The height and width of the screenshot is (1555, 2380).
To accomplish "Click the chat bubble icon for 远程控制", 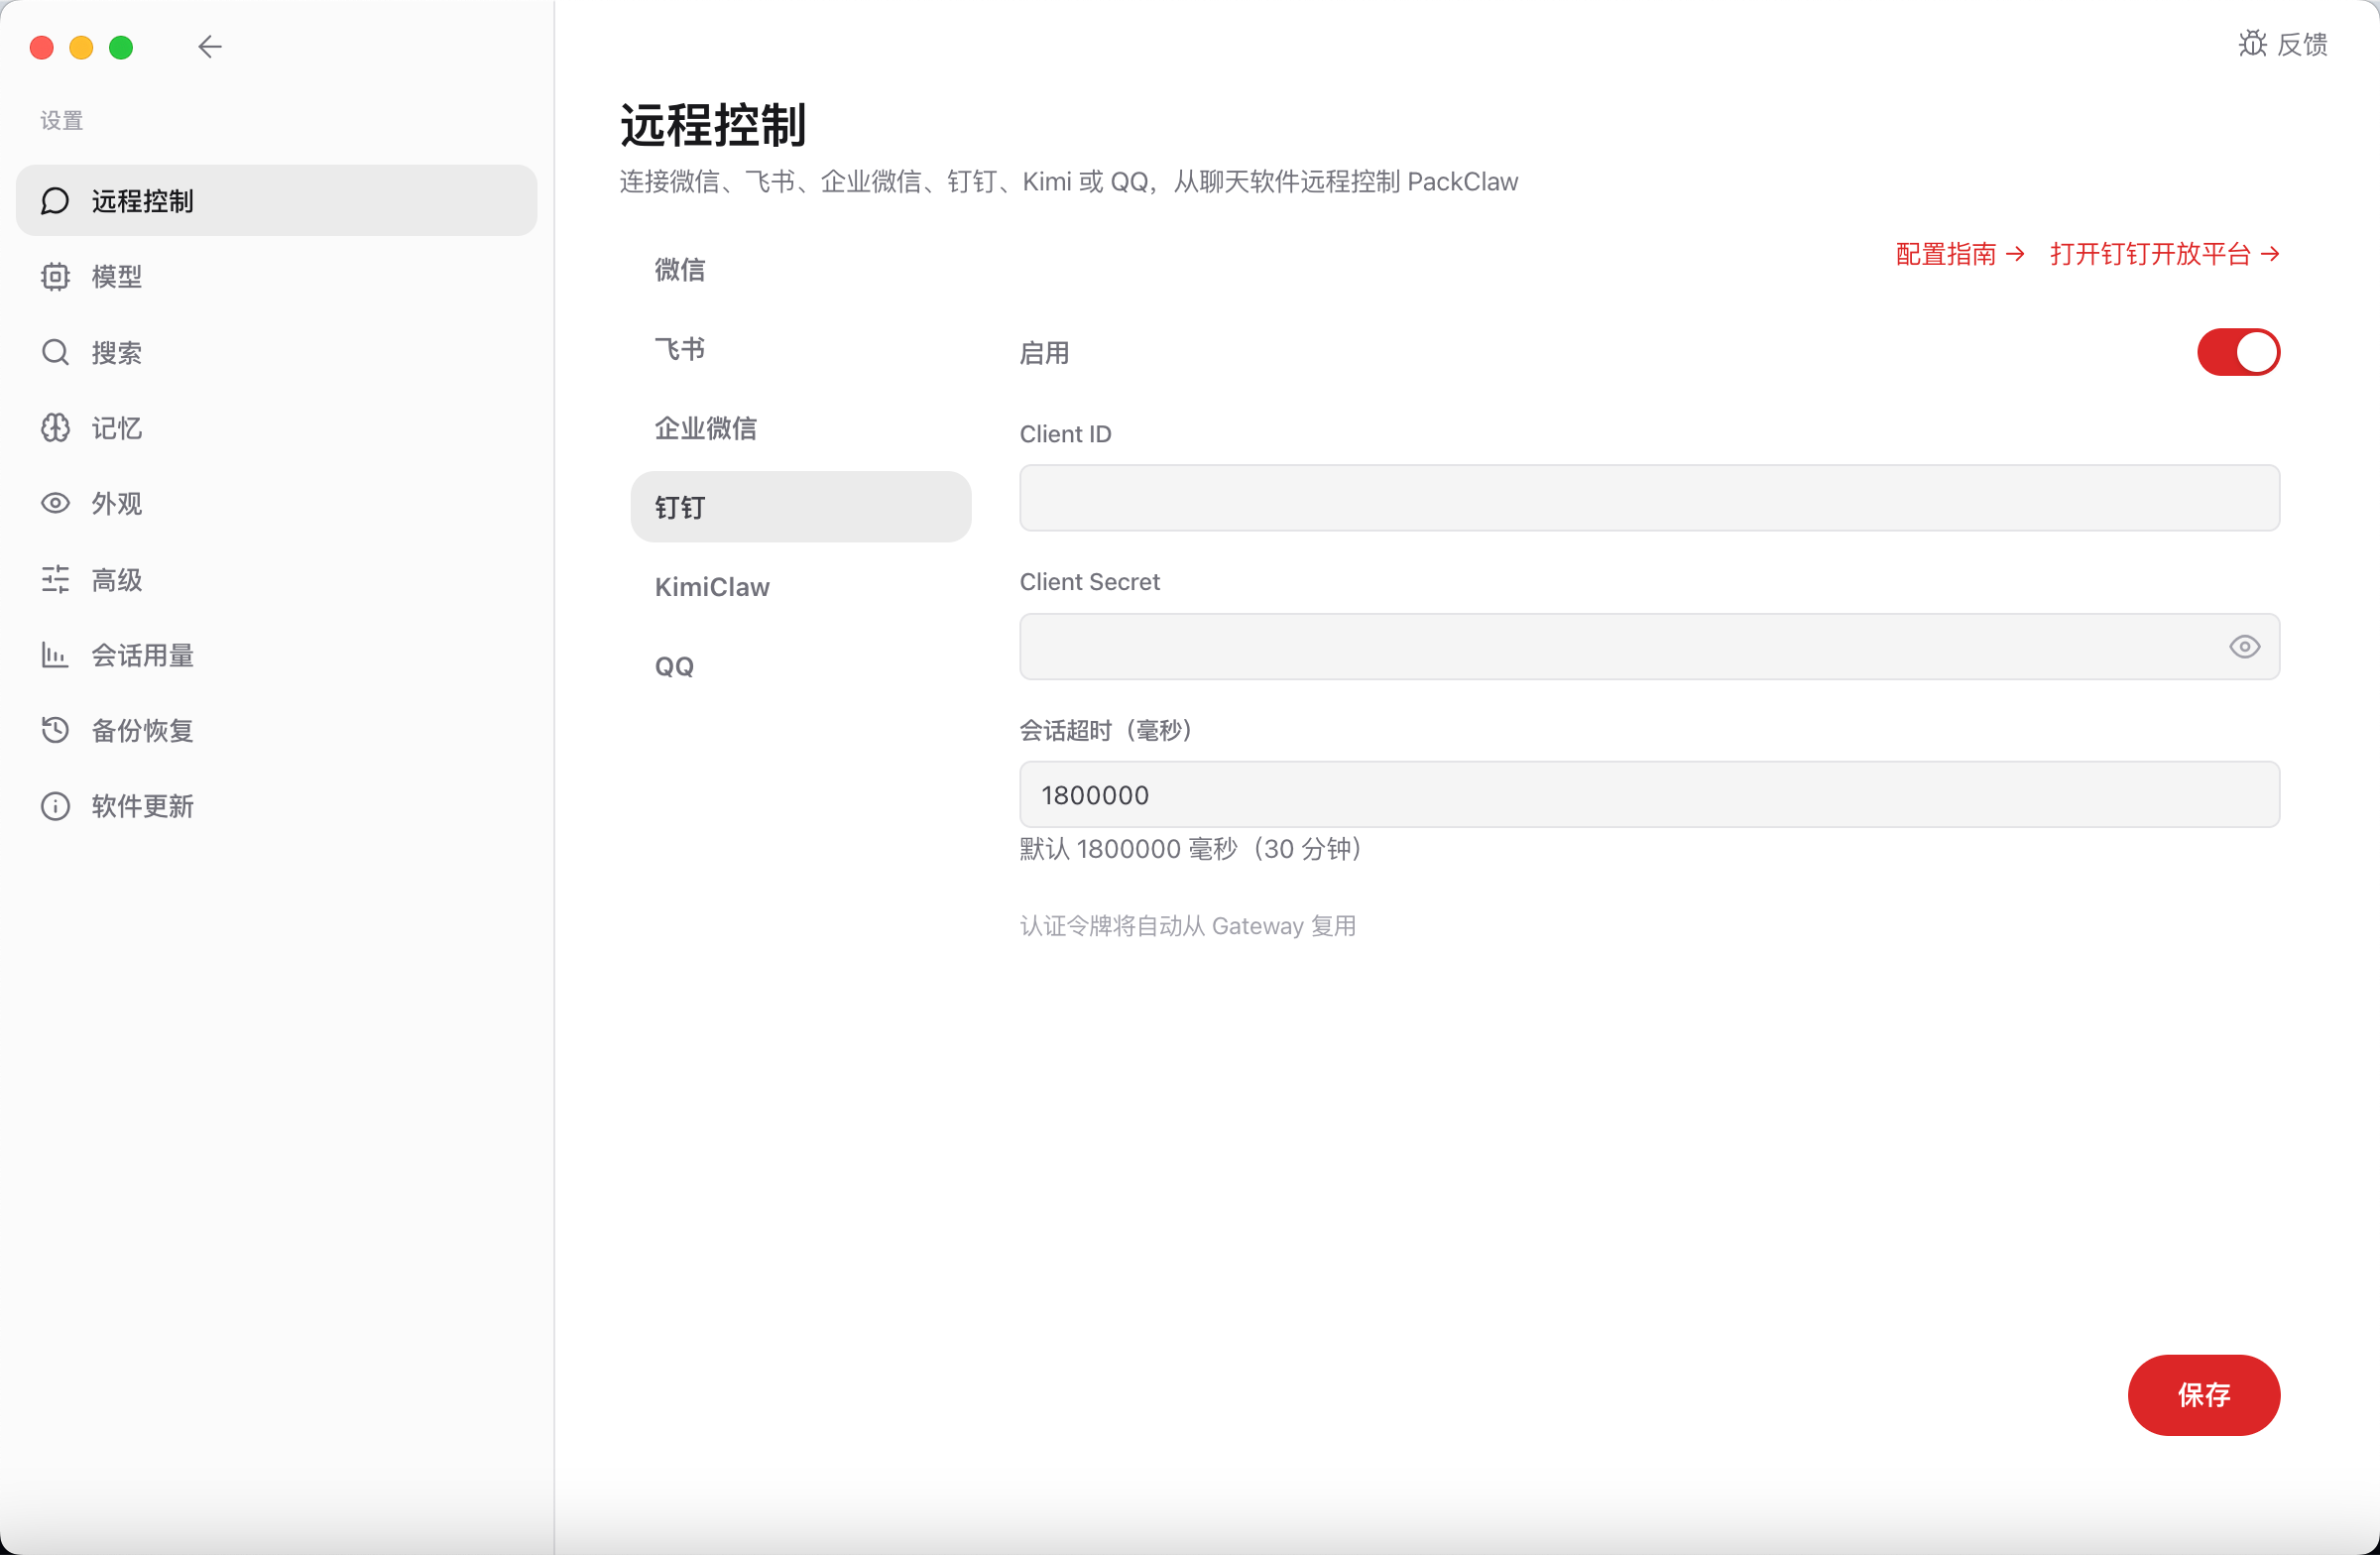I will coord(55,201).
